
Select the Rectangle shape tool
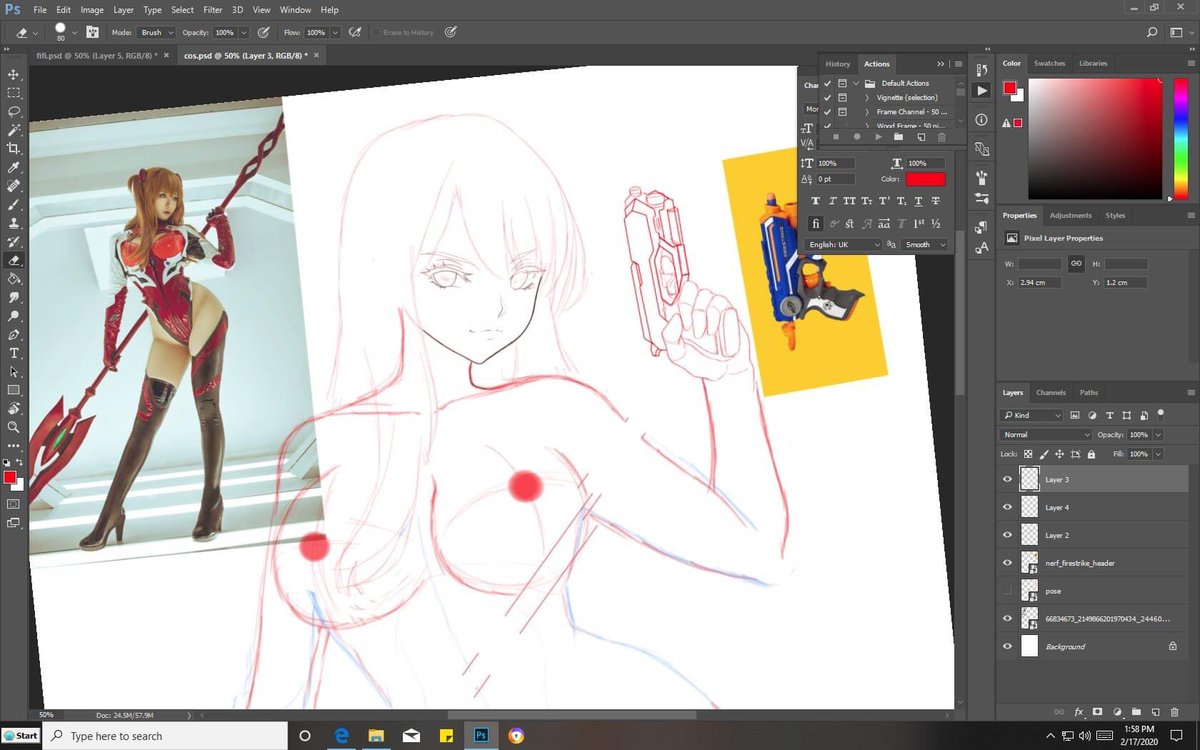(x=14, y=390)
